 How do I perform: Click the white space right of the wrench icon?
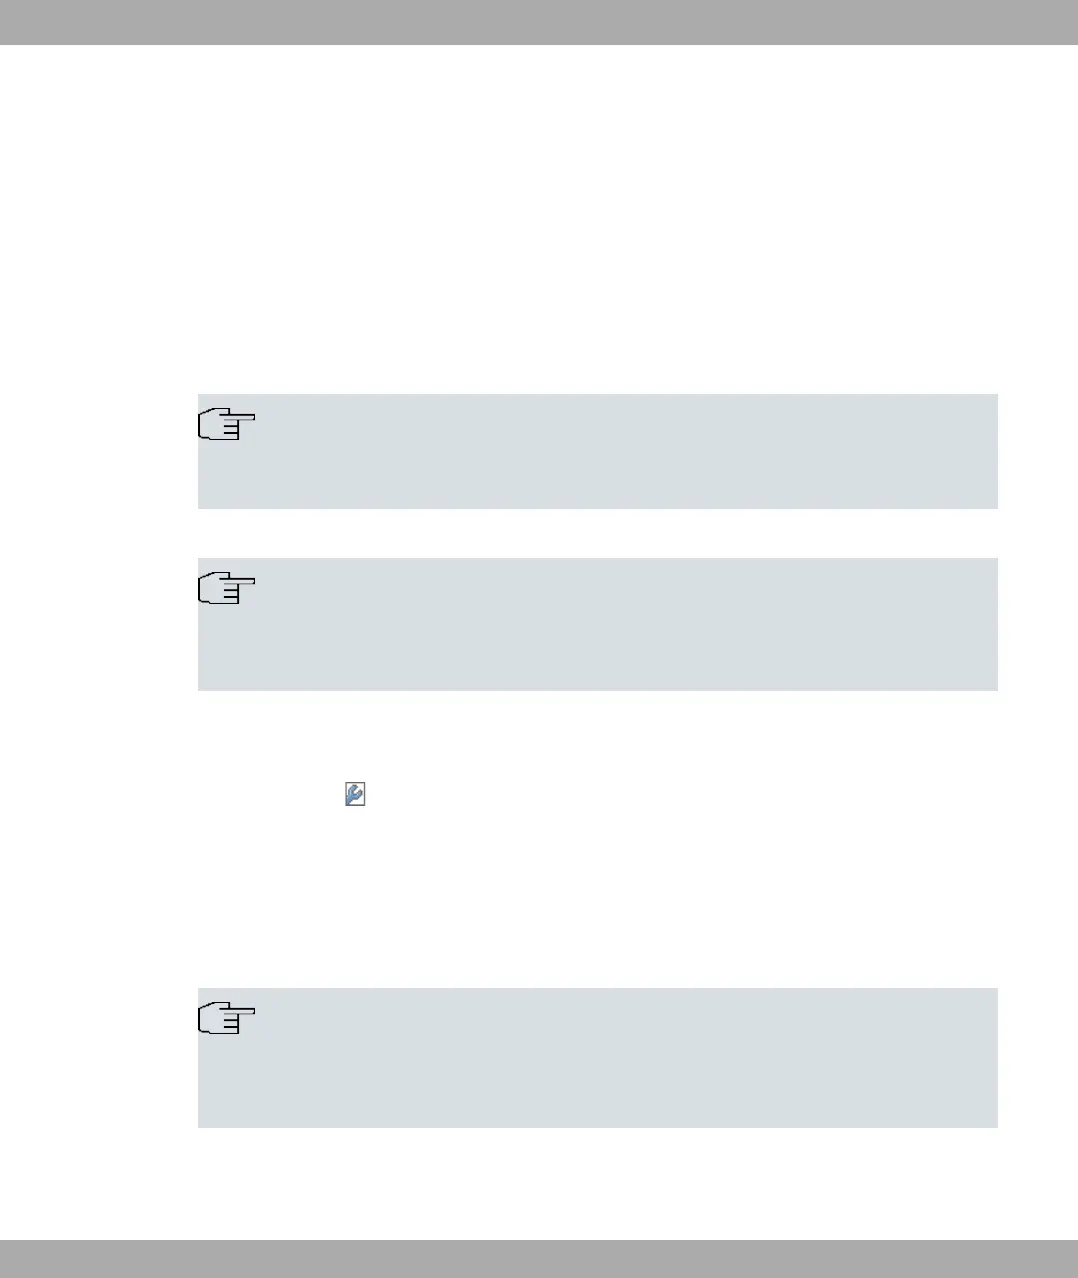[x=600, y=795]
